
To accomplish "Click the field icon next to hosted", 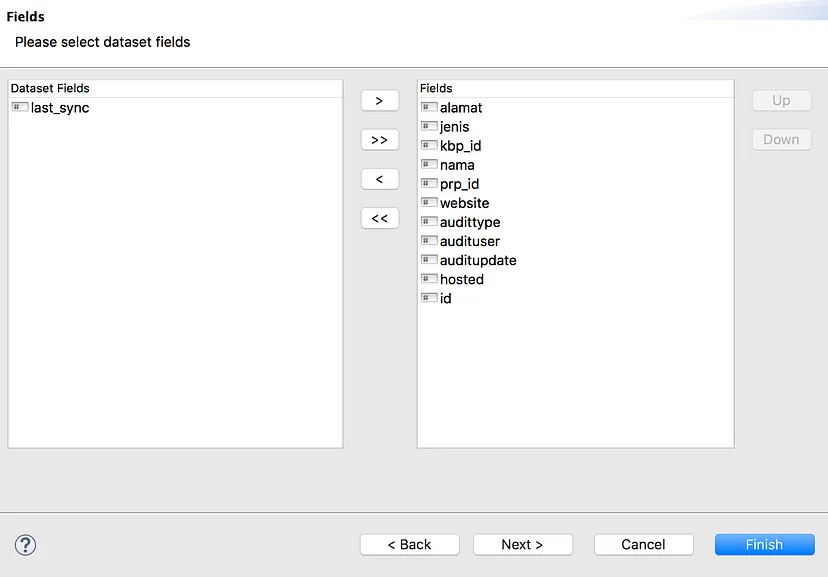I will [x=429, y=279].
